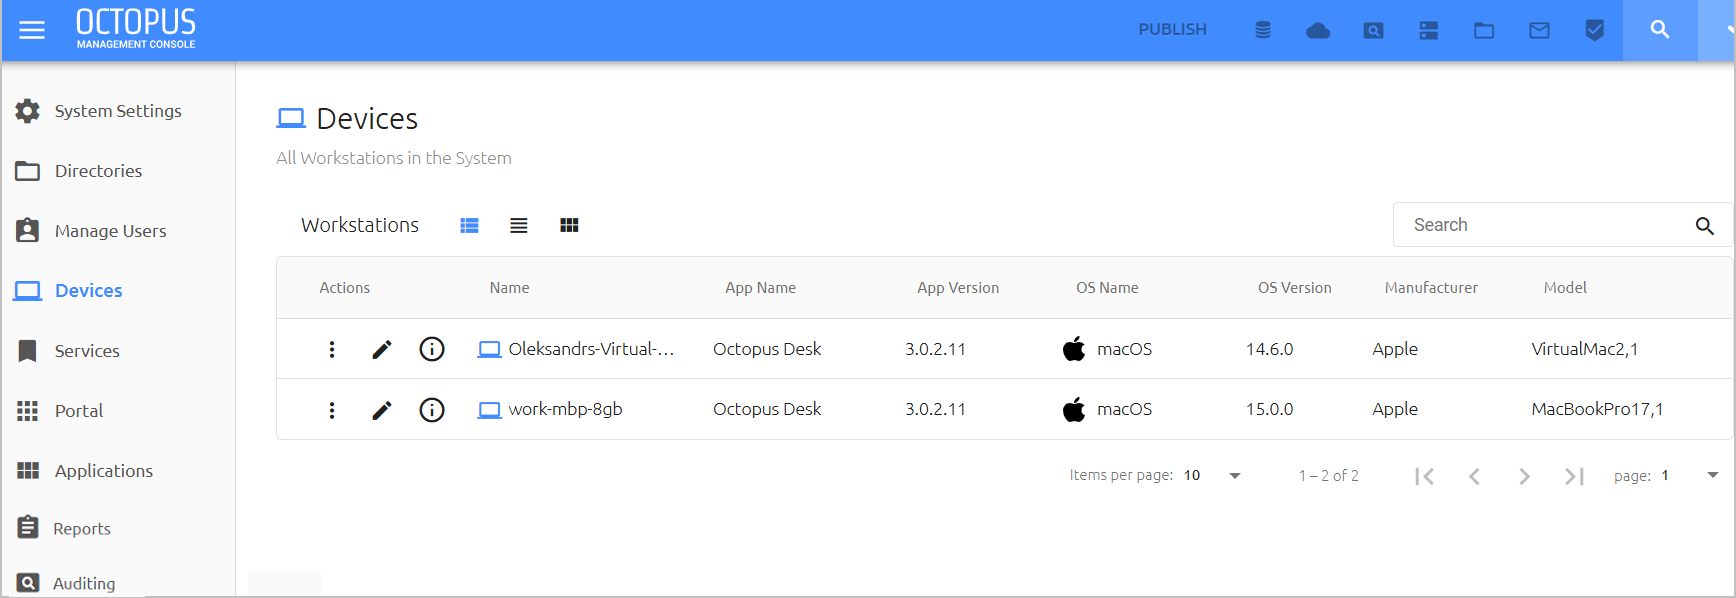Go to first page

1425,476
